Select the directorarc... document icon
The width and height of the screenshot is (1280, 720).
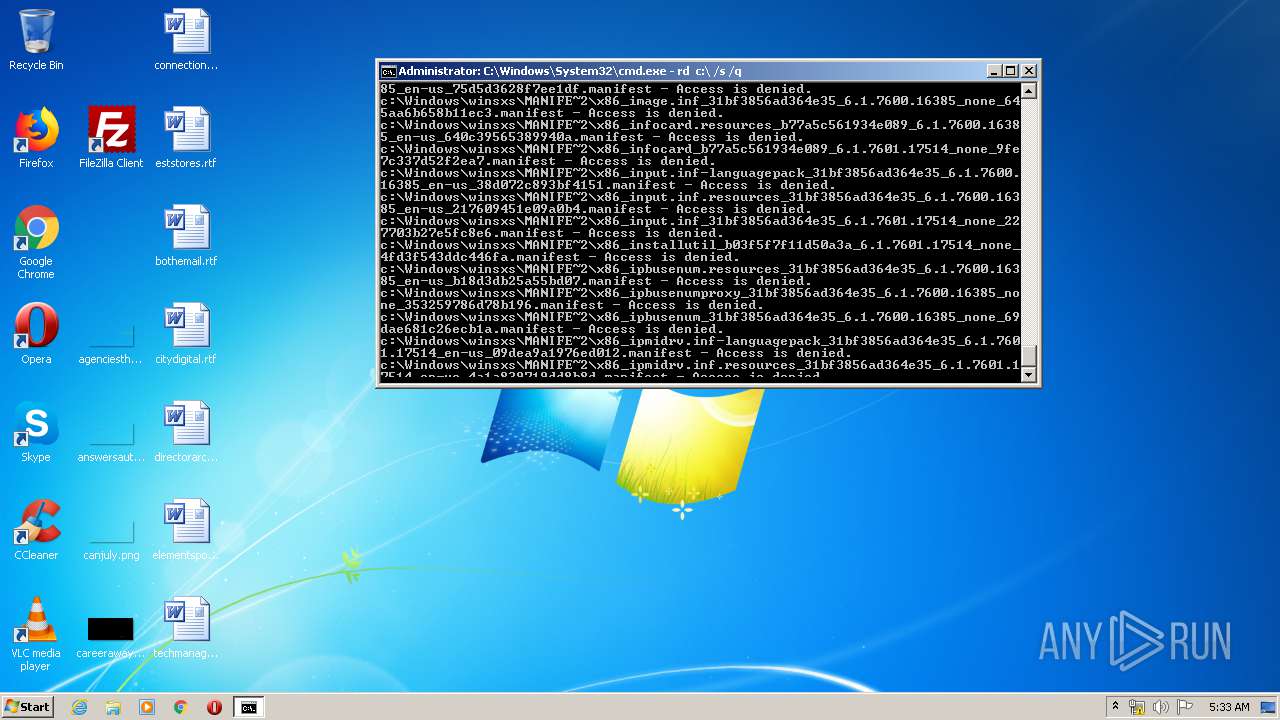[186, 432]
